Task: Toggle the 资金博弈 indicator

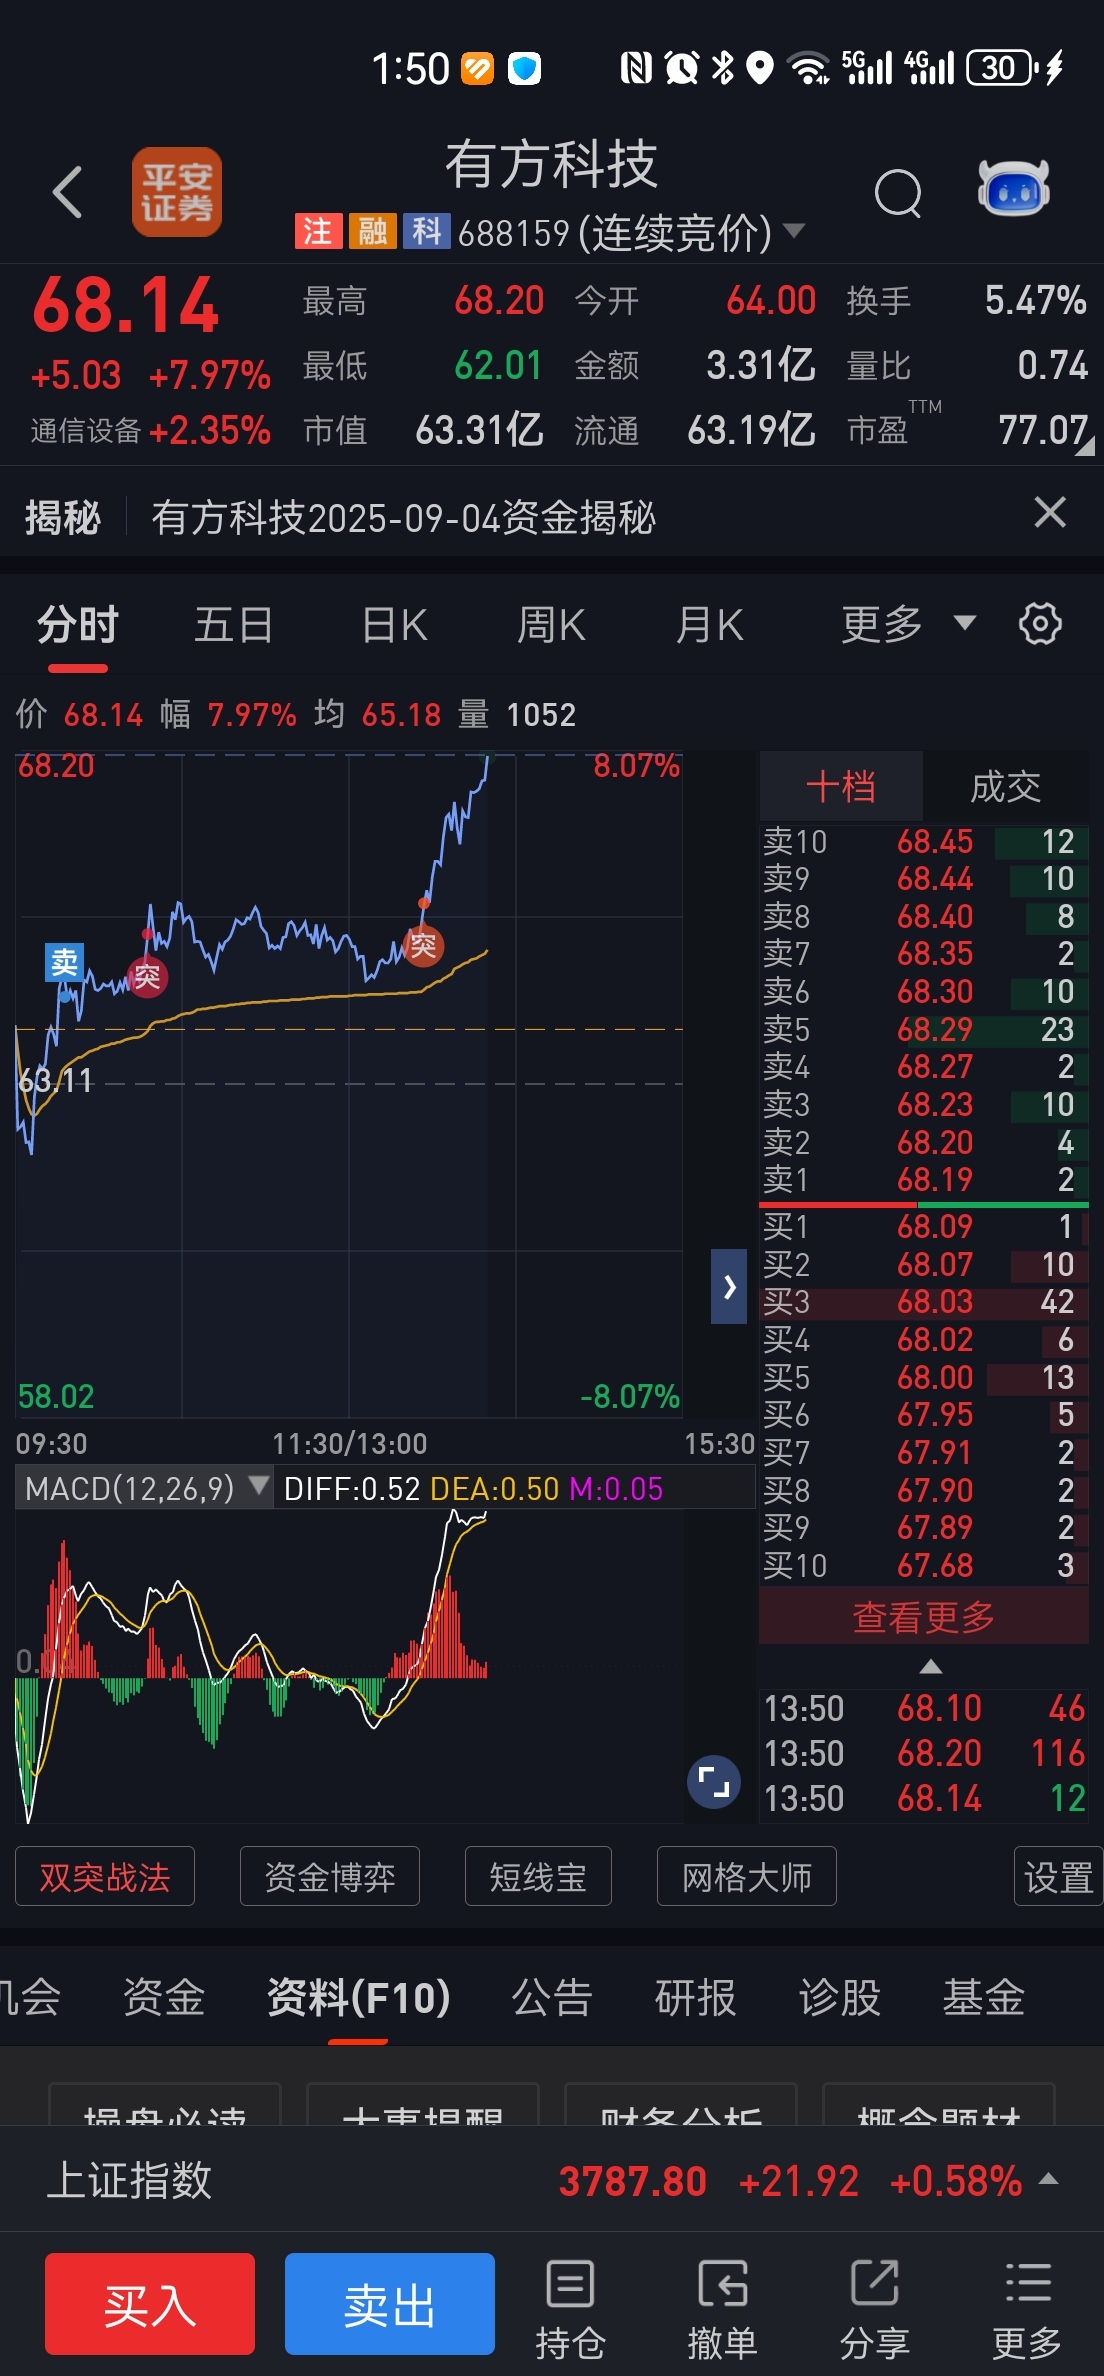Action: pos(330,1877)
